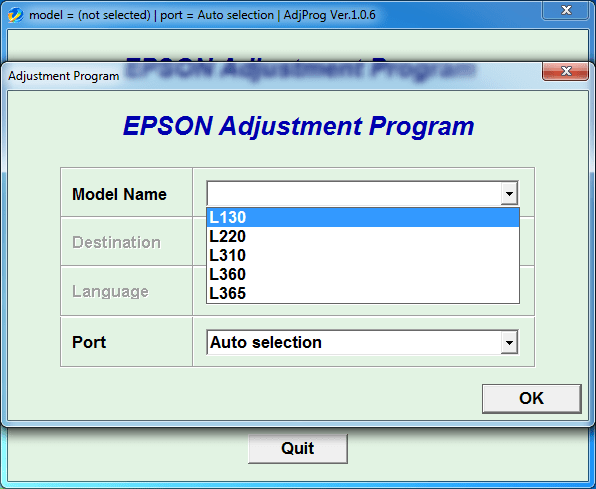Choose L220 in the model dropdown list
Viewport: 596px width, 489px height.
[363, 236]
